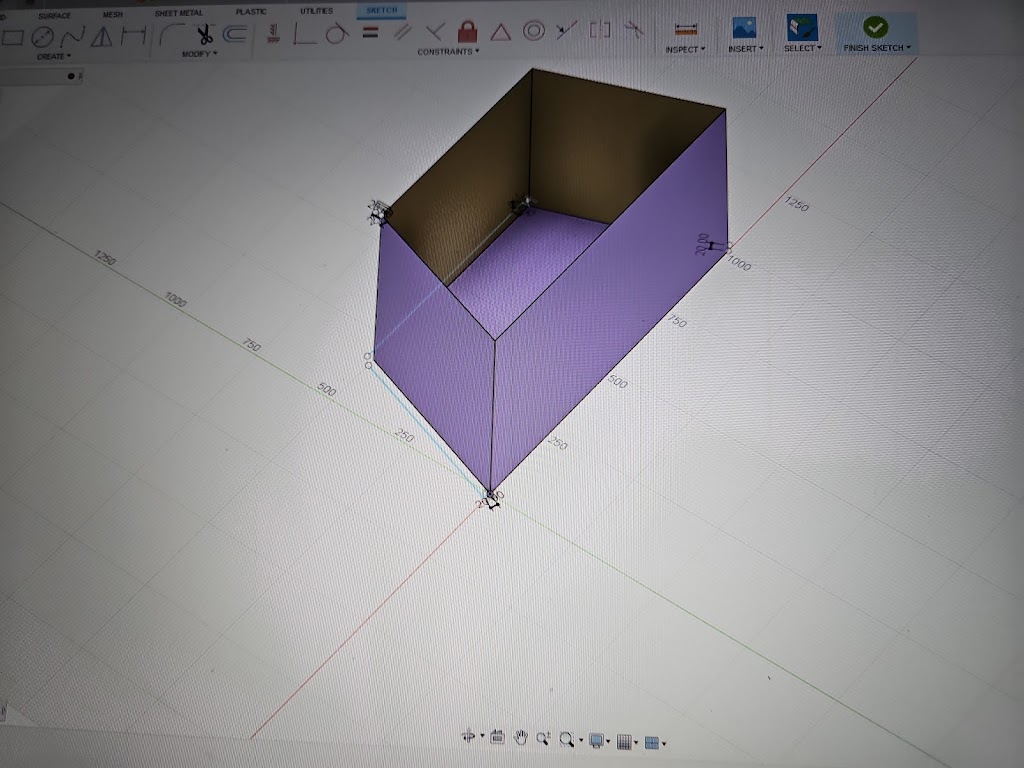Screen dimensions: 1024x768
Task: Open Display Settings monitor icon
Action: click(596, 741)
